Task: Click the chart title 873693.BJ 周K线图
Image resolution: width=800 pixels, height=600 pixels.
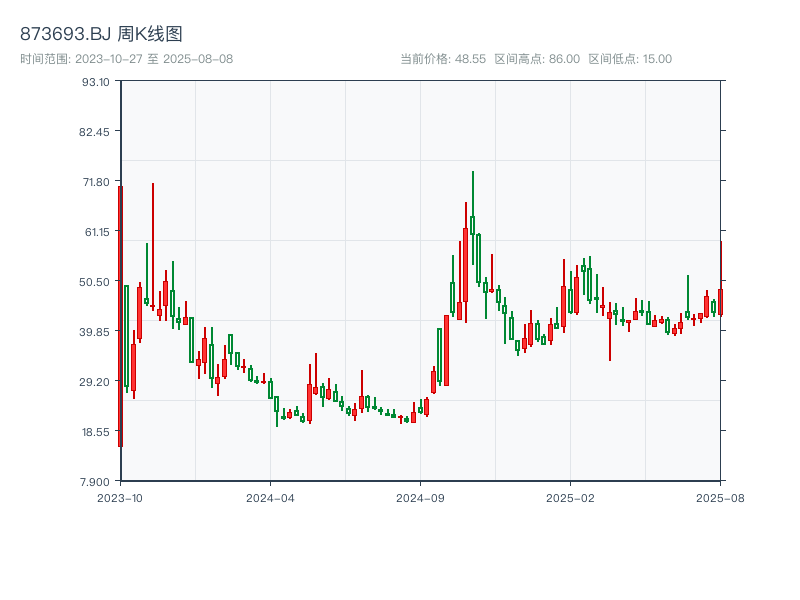Action: point(101,34)
